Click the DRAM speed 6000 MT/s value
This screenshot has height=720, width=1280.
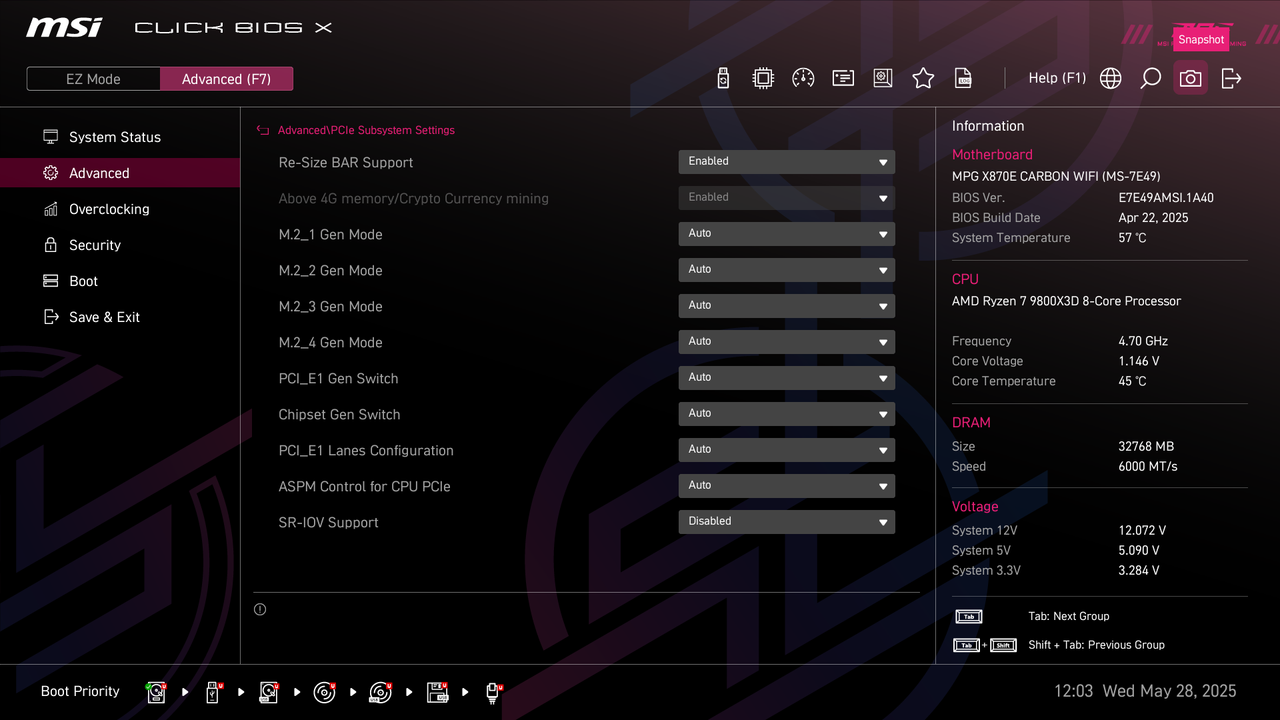point(1148,466)
